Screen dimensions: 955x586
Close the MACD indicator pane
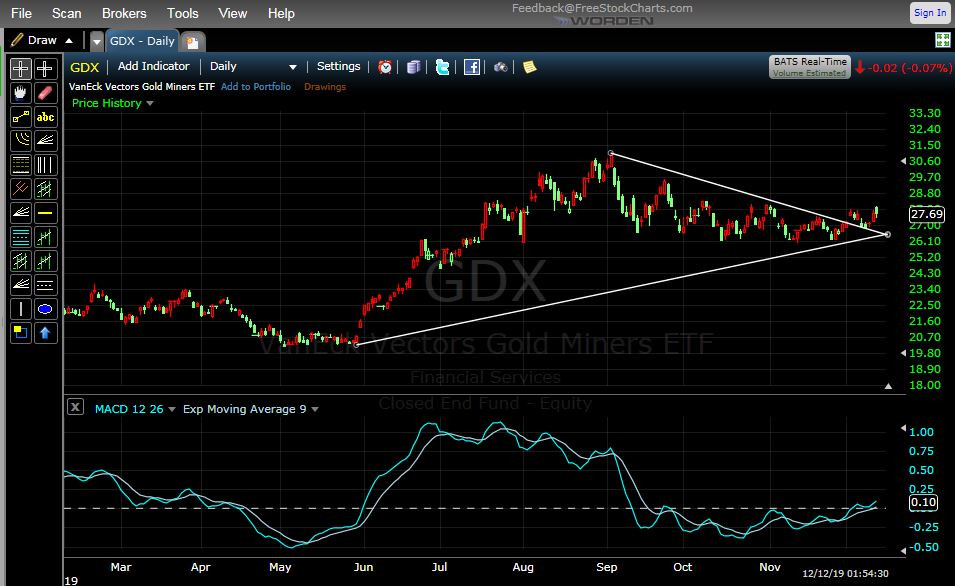coord(75,407)
